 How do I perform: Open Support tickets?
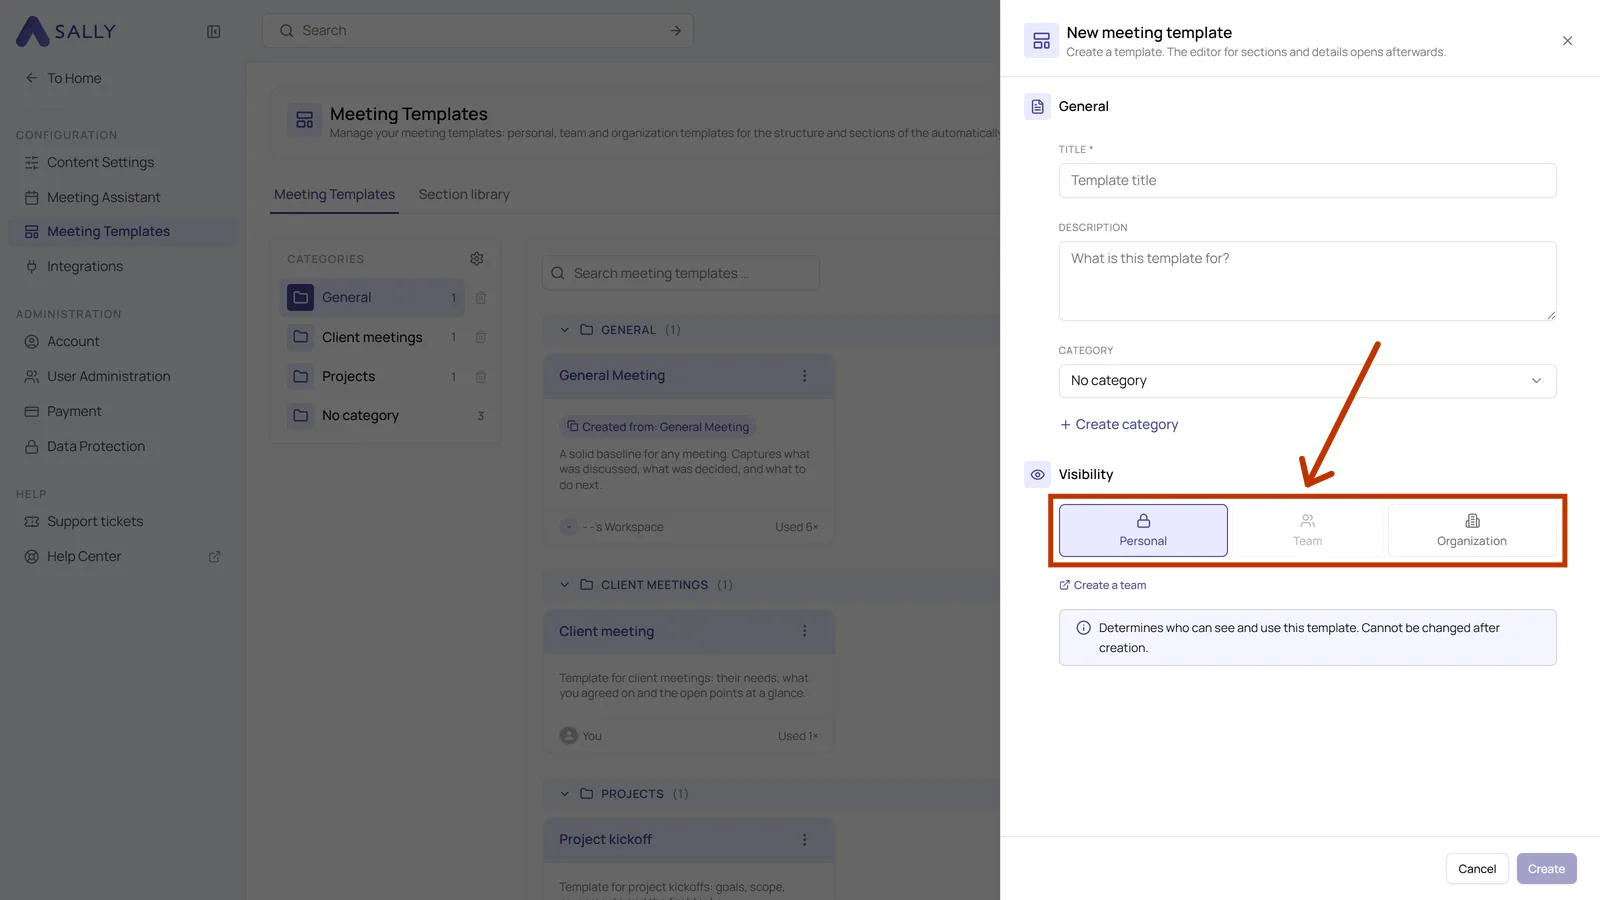(95, 521)
